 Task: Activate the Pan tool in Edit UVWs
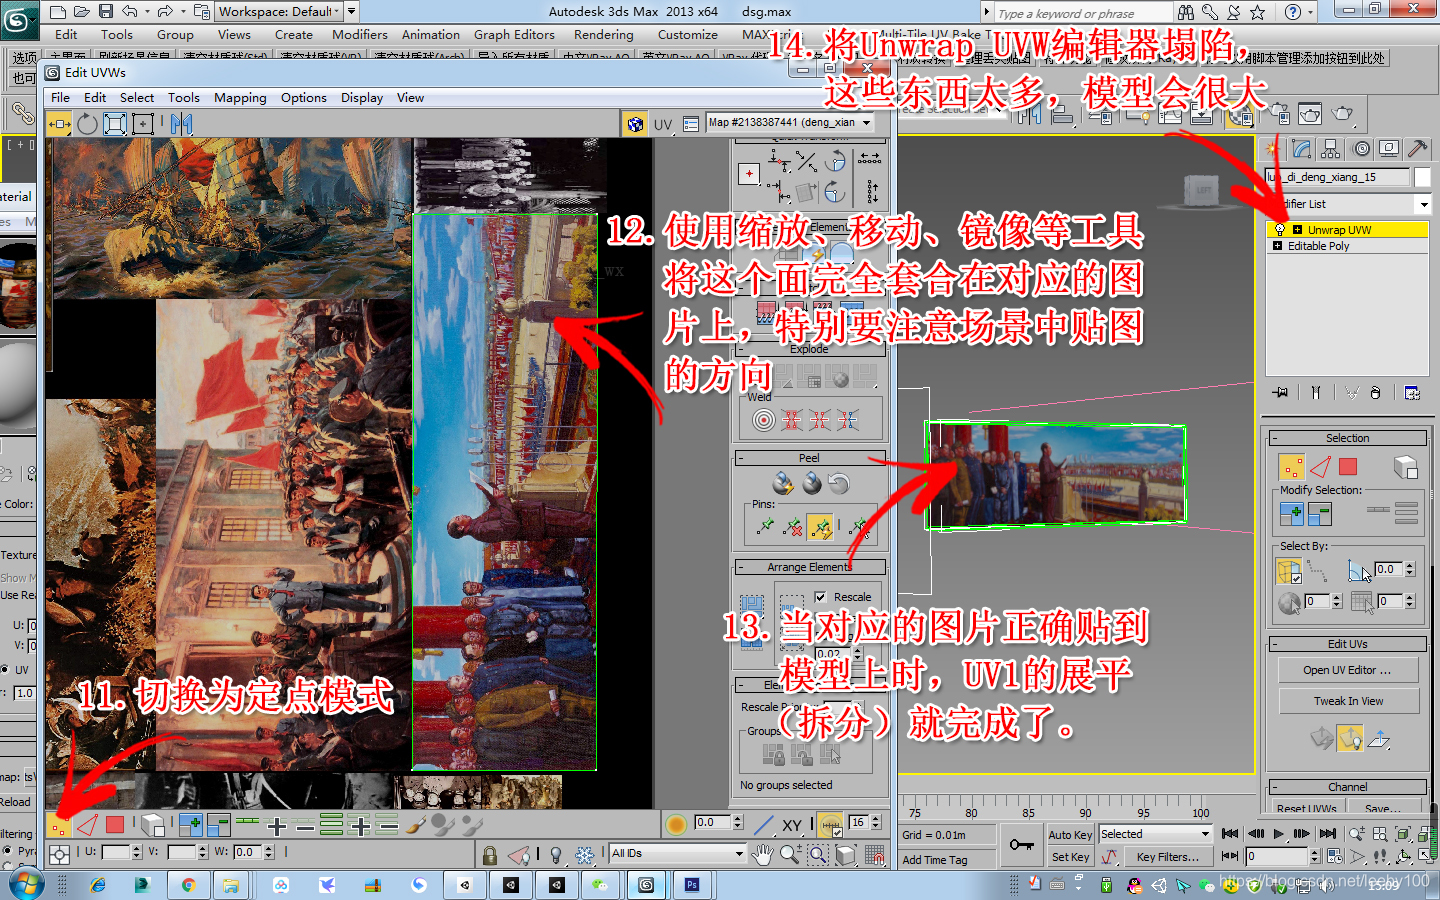tap(762, 854)
